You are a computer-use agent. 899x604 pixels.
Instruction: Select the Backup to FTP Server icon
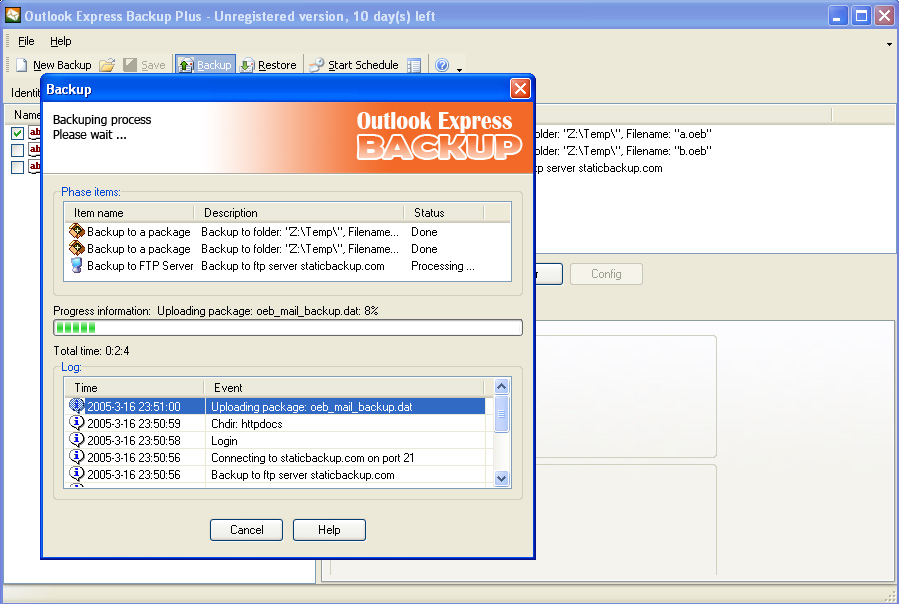pyautogui.click(x=76, y=265)
